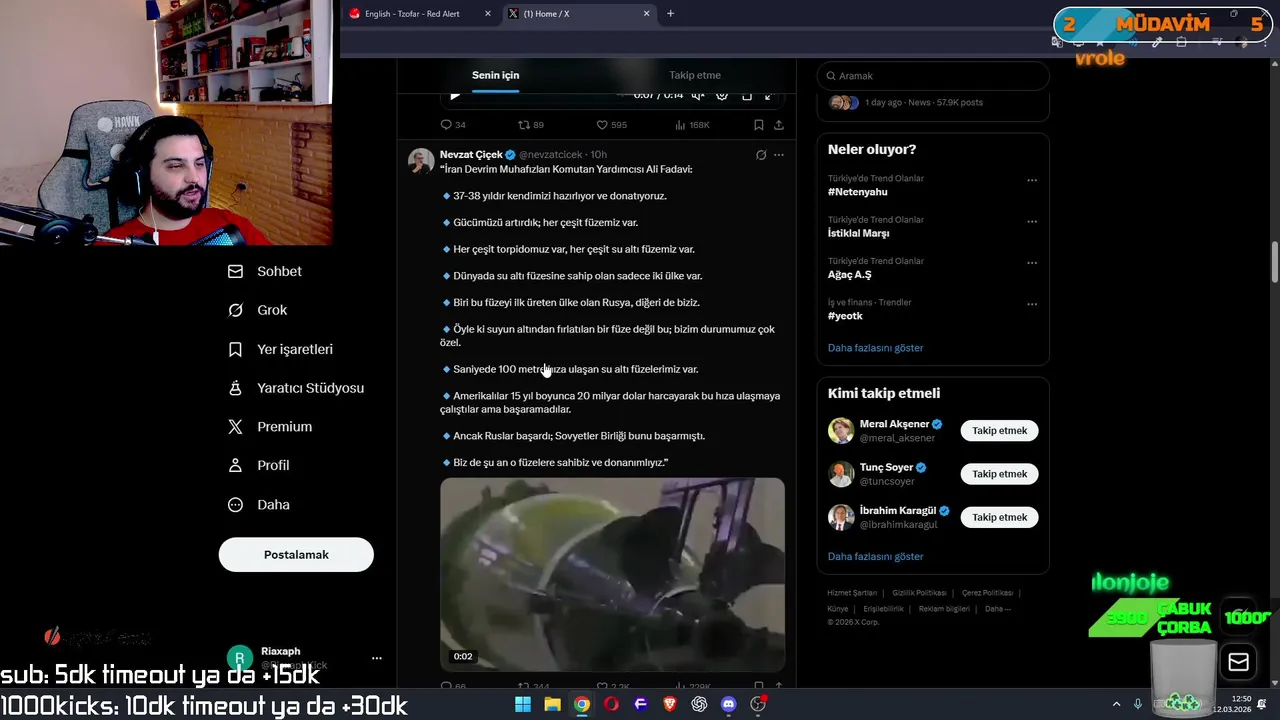
Task: Open Hizmet Şartları footer link
Action: tap(852, 593)
